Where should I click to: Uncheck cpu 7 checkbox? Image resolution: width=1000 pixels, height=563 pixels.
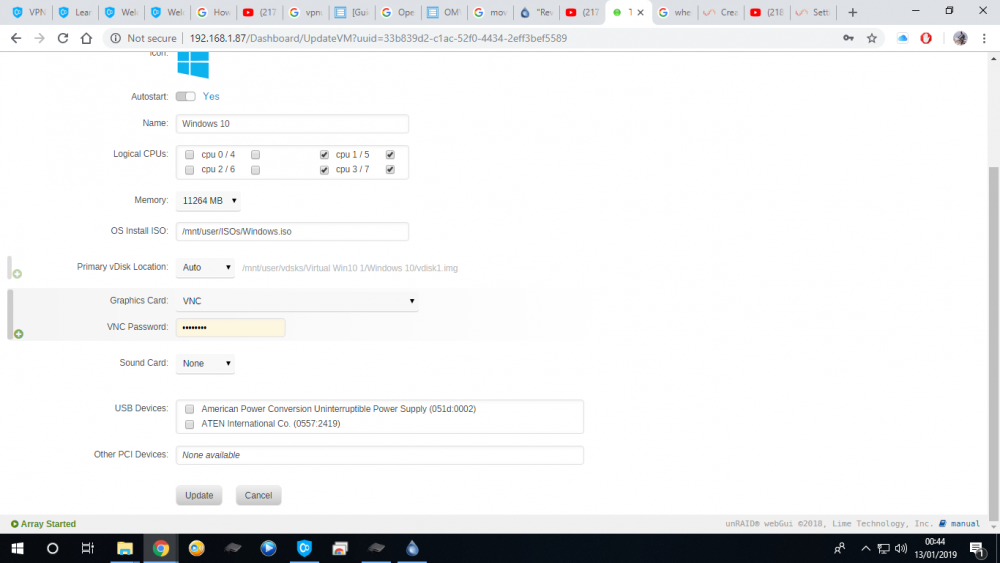coord(390,170)
